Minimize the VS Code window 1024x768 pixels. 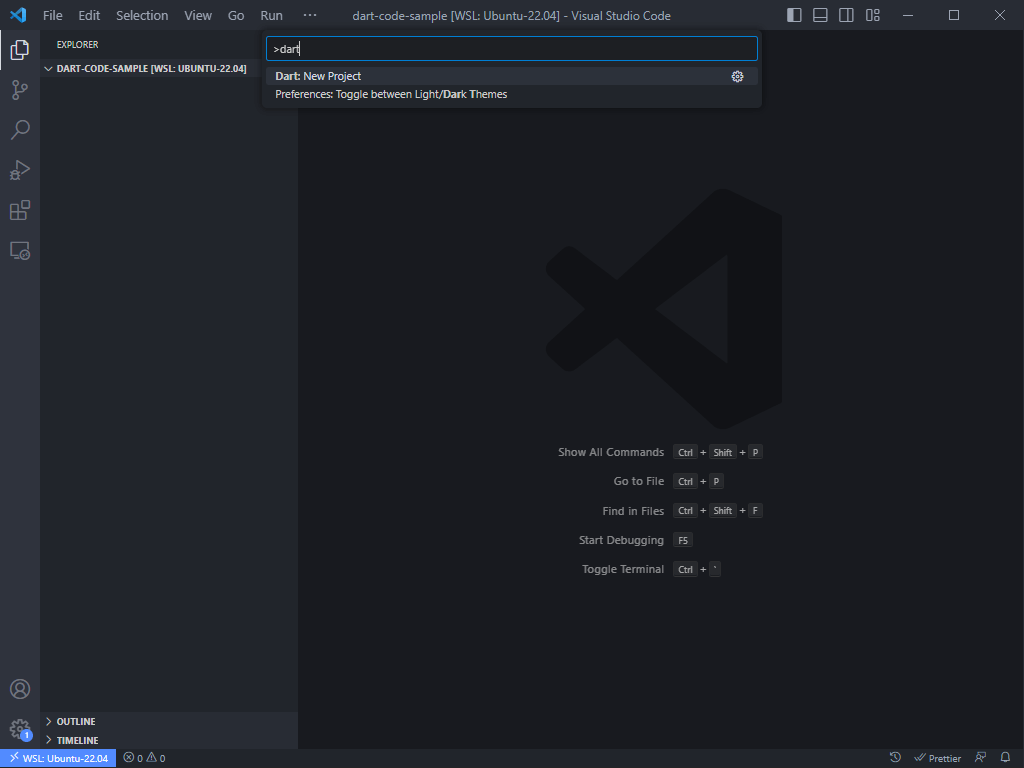(x=908, y=15)
